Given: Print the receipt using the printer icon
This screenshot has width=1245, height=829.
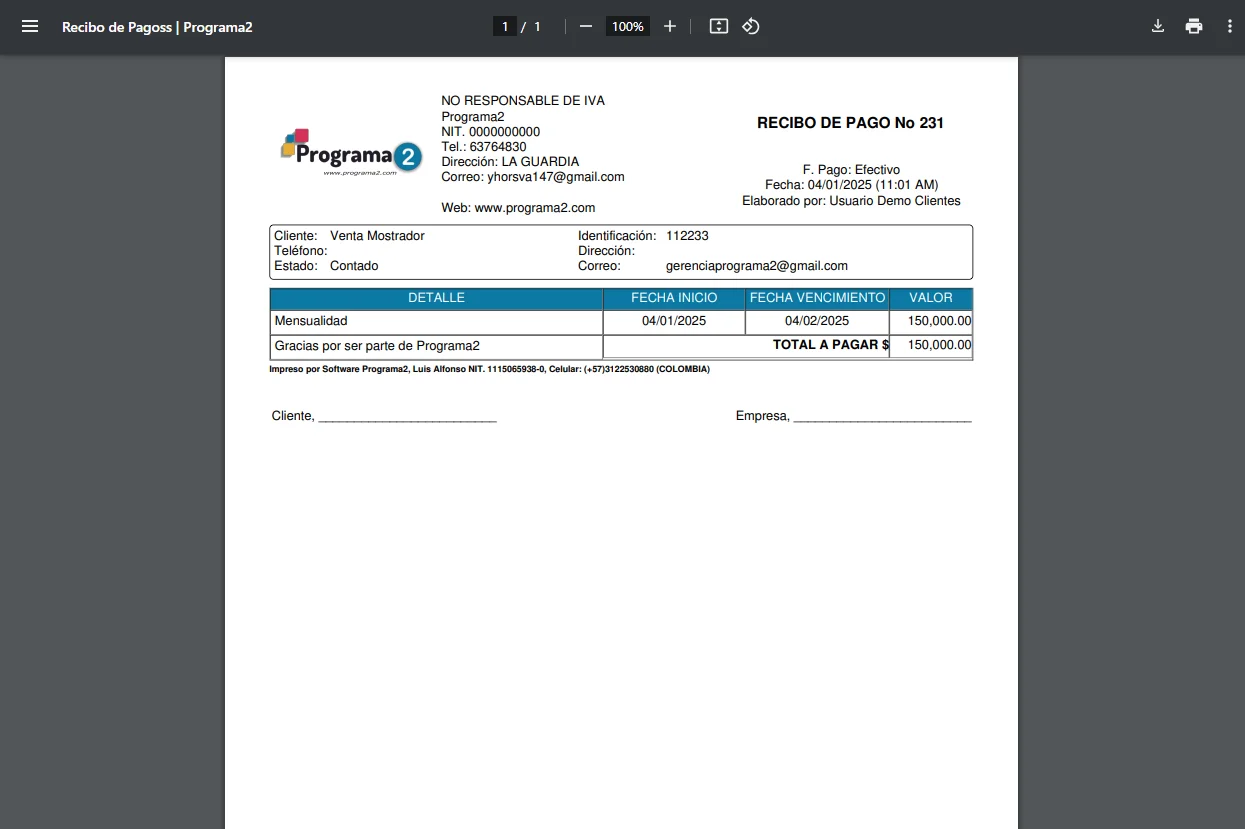Looking at the screenshot, I should (1194, 27).
